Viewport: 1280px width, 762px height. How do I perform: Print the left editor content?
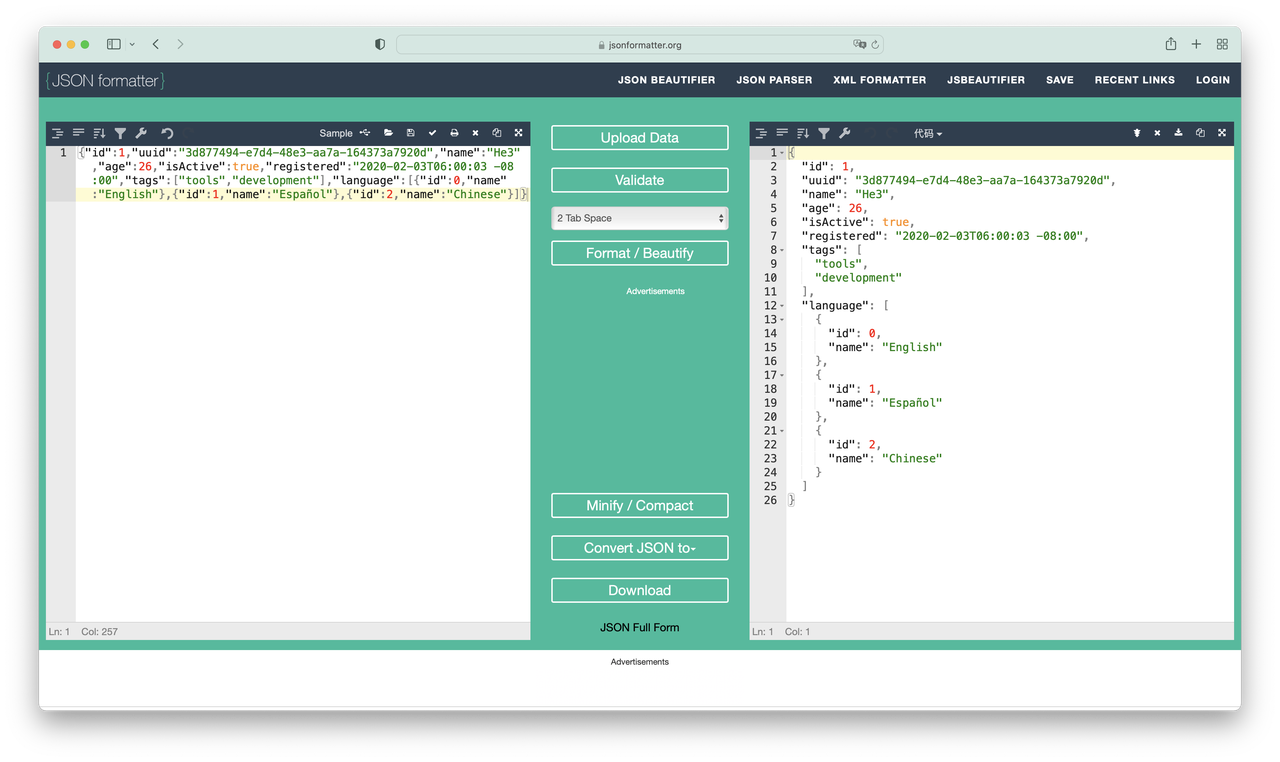pyautogui.click(x=454, y=133)
